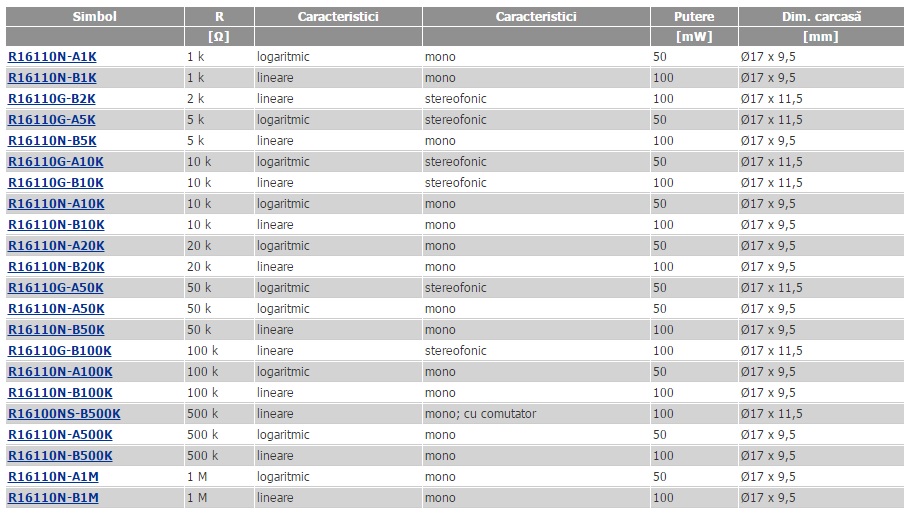Screen dimensions: 912x517
Task: Click the R16110N-A100K link
Action: pos(60,372)
